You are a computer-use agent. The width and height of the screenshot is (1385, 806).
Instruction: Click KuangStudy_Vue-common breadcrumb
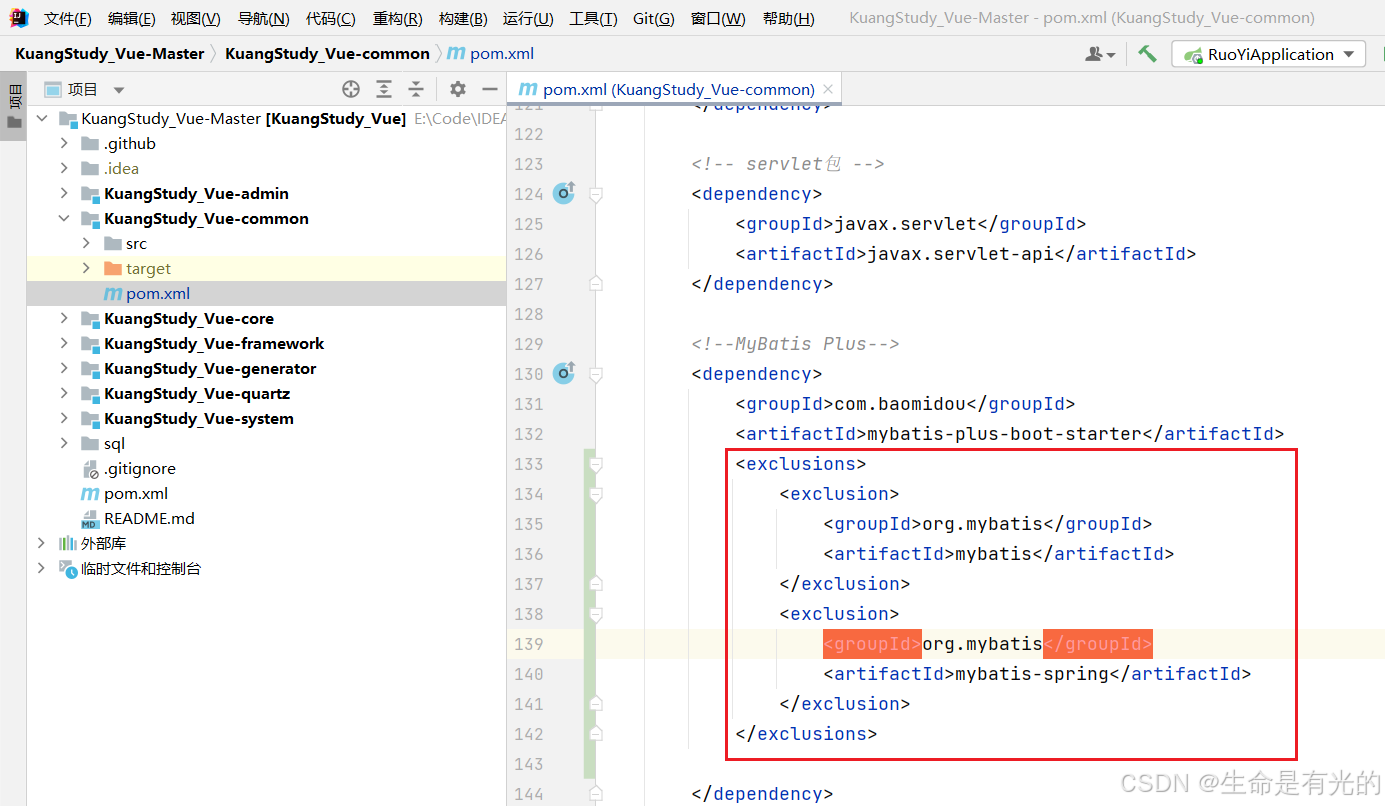327,54
